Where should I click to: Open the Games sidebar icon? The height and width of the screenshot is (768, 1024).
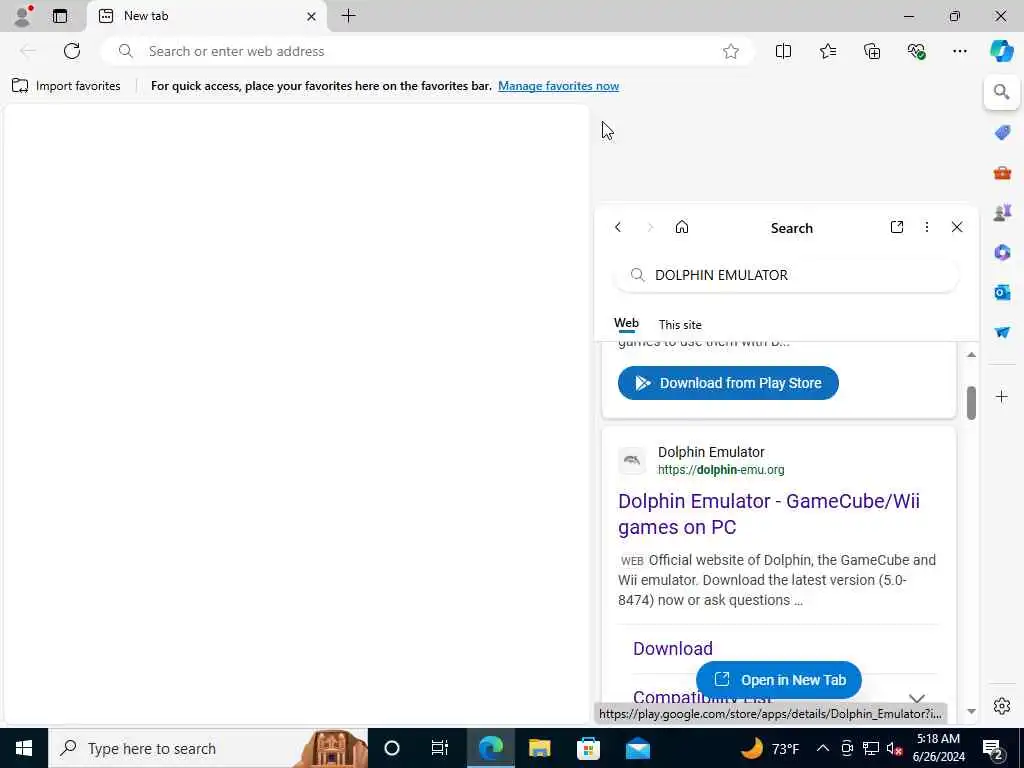tap(1002, 213)
